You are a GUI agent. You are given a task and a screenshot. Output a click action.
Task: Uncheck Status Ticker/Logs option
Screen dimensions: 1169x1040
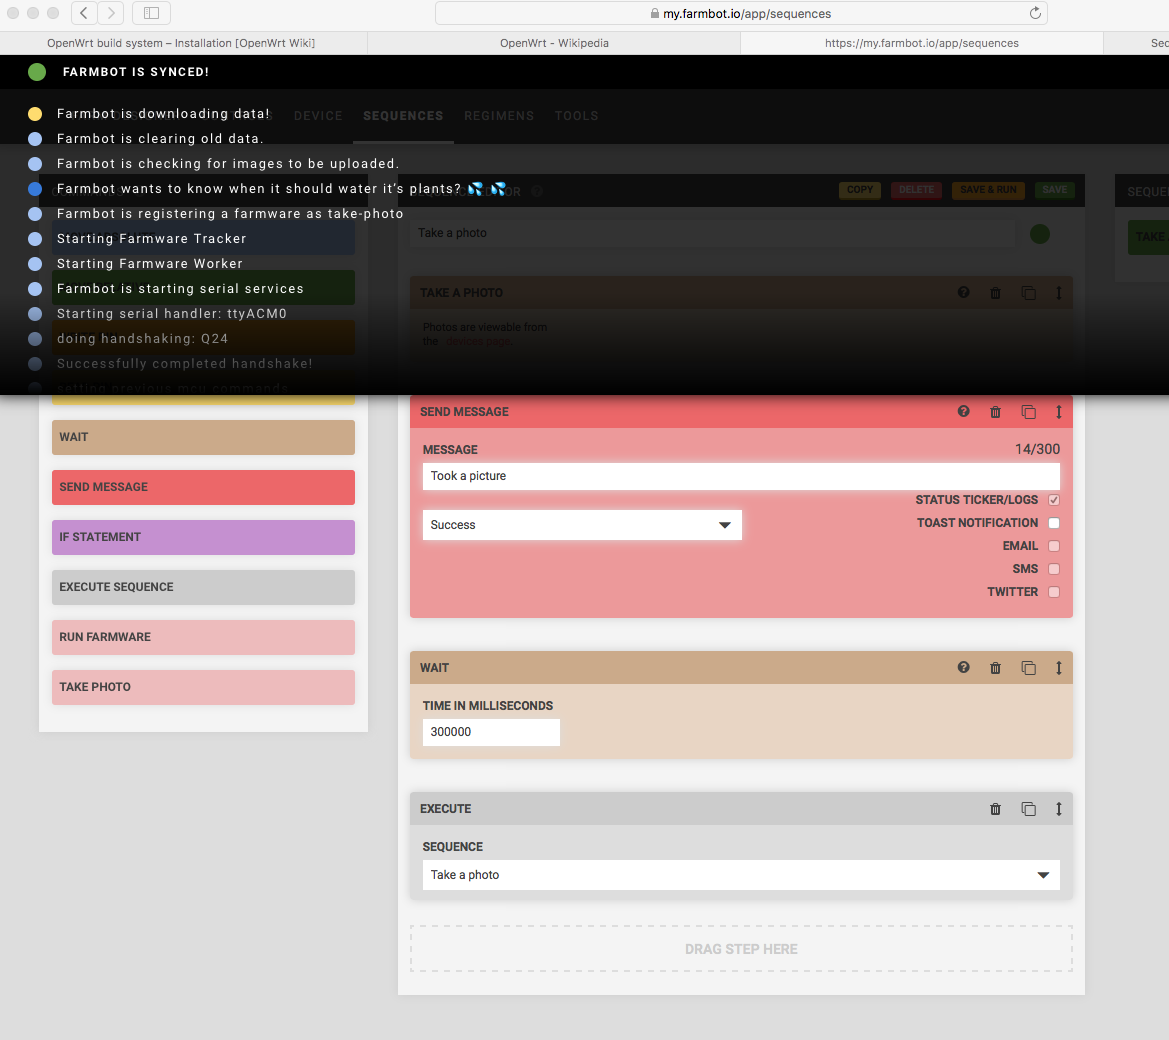pos(1053,499)
